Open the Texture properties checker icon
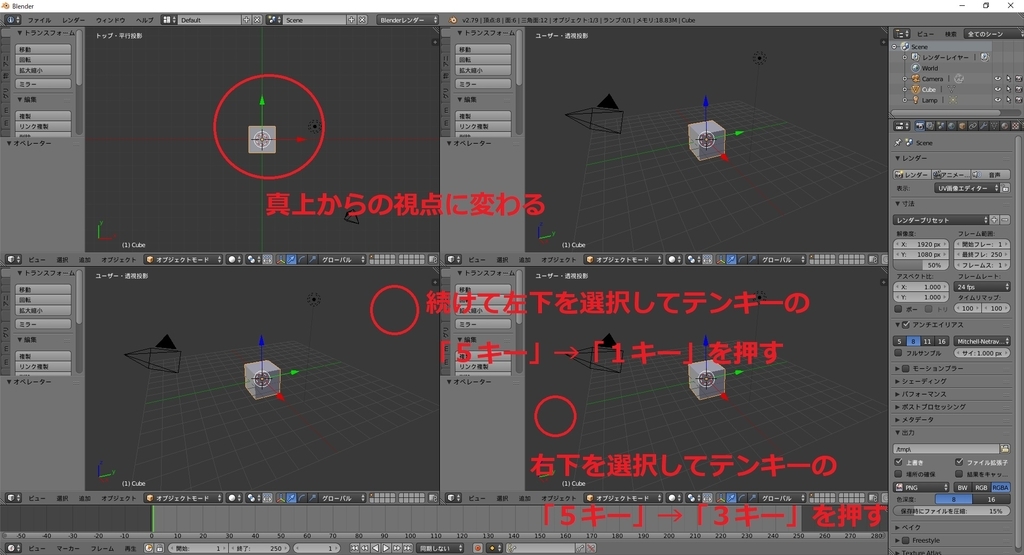 coord(1015,126)
